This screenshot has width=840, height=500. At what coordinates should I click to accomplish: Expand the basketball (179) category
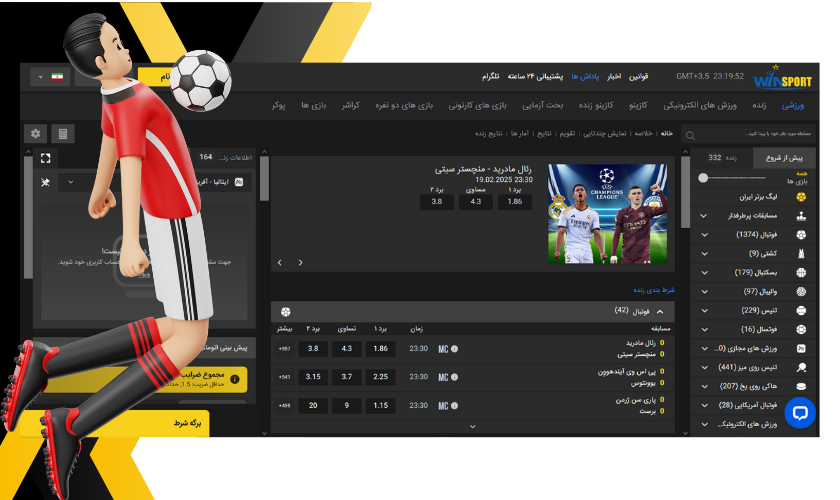pos(704,273)
